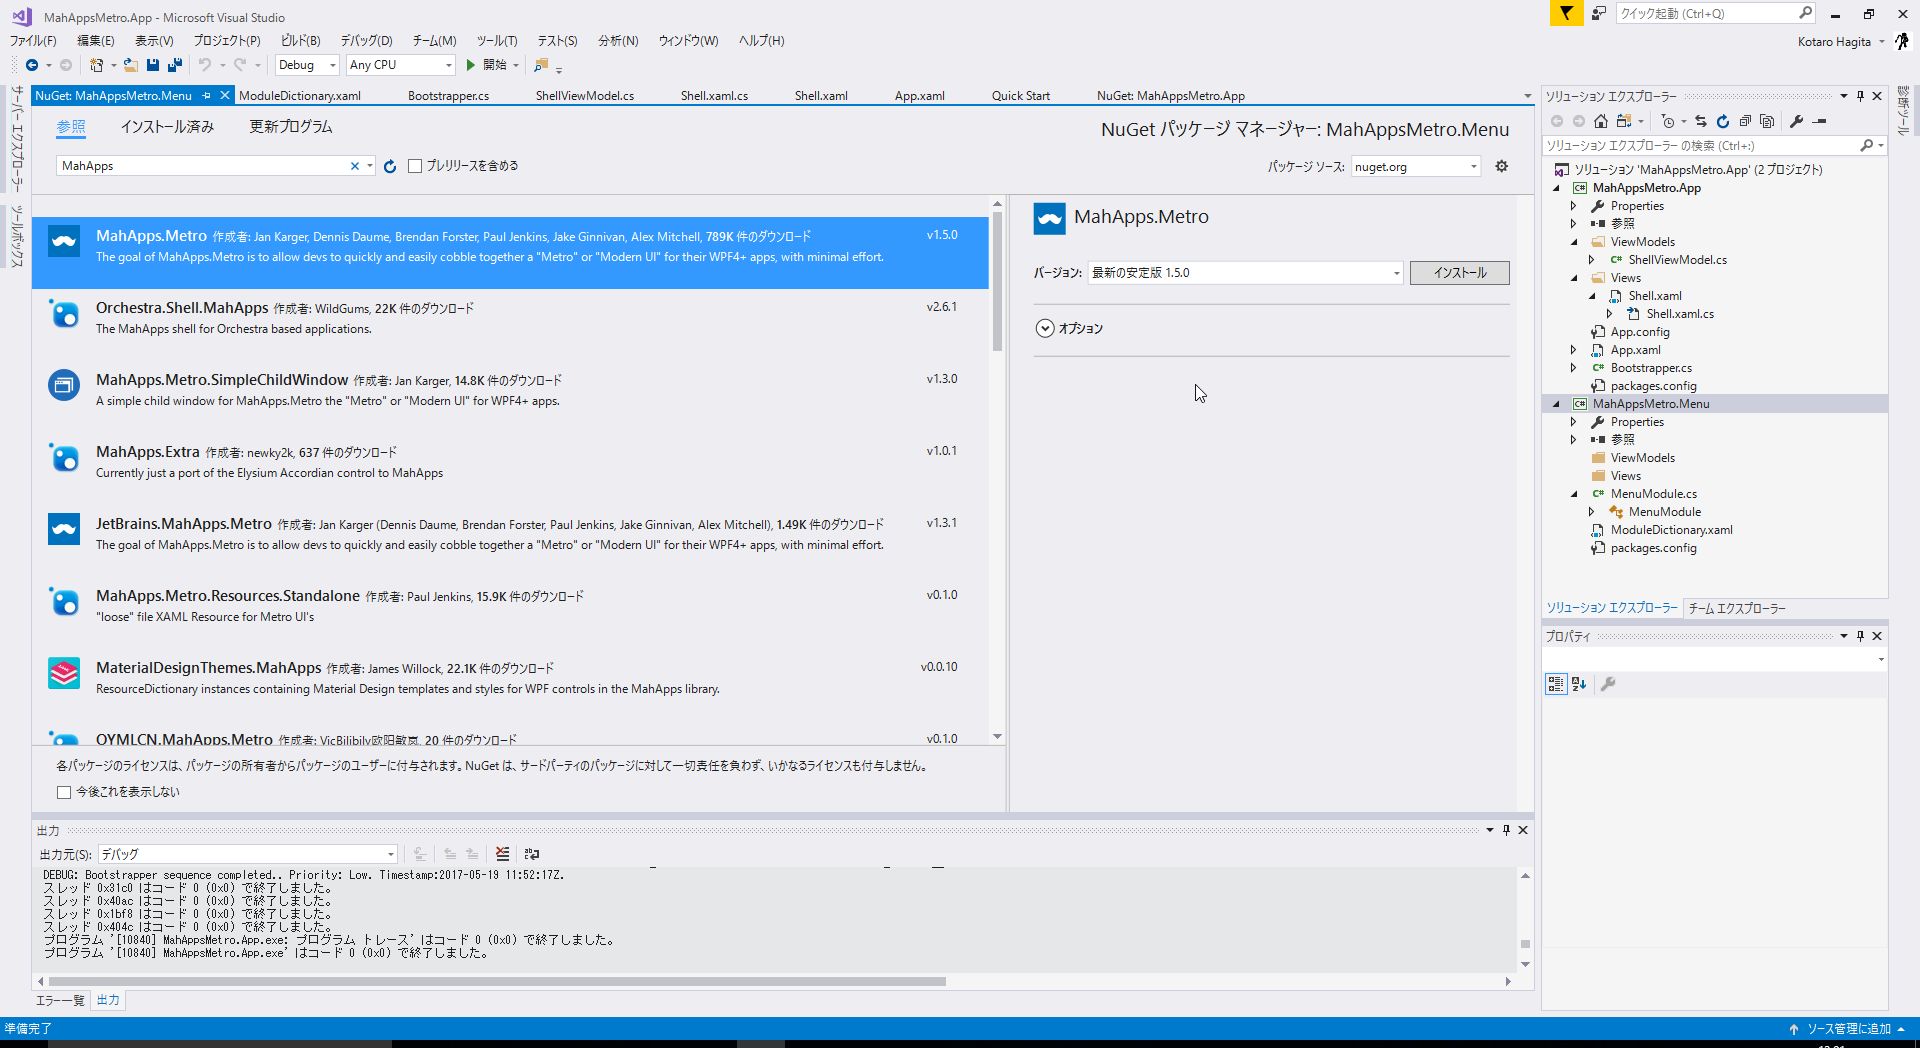
Task: Open the package version dropdown
Action: tap(1396, 273)
